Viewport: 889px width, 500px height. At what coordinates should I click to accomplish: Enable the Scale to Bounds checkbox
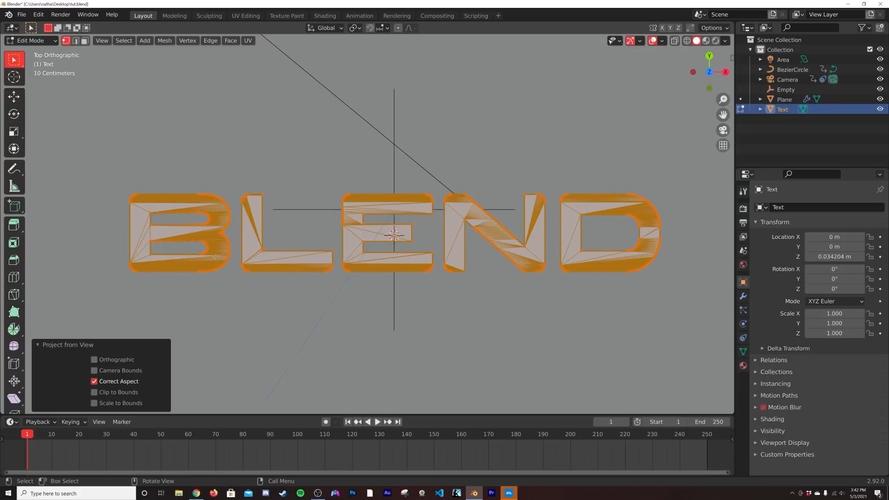94,403
